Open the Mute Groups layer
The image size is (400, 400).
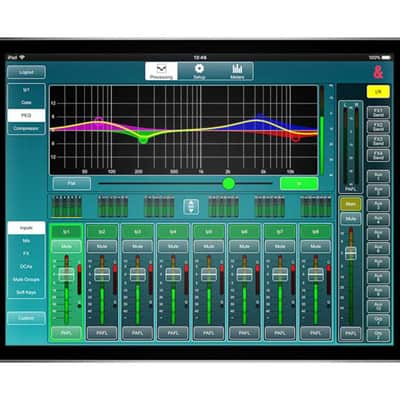tap(26, 279)
